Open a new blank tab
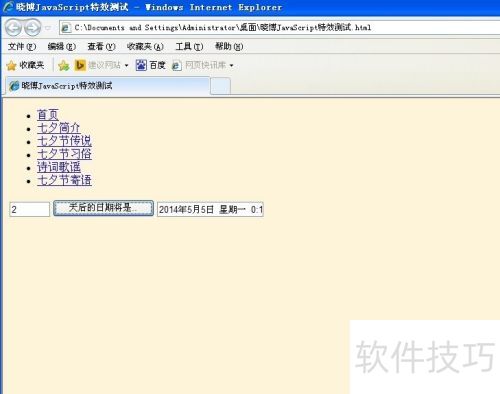Image resolution: width=500 pixels, height=394 pixels. [220, 86]
